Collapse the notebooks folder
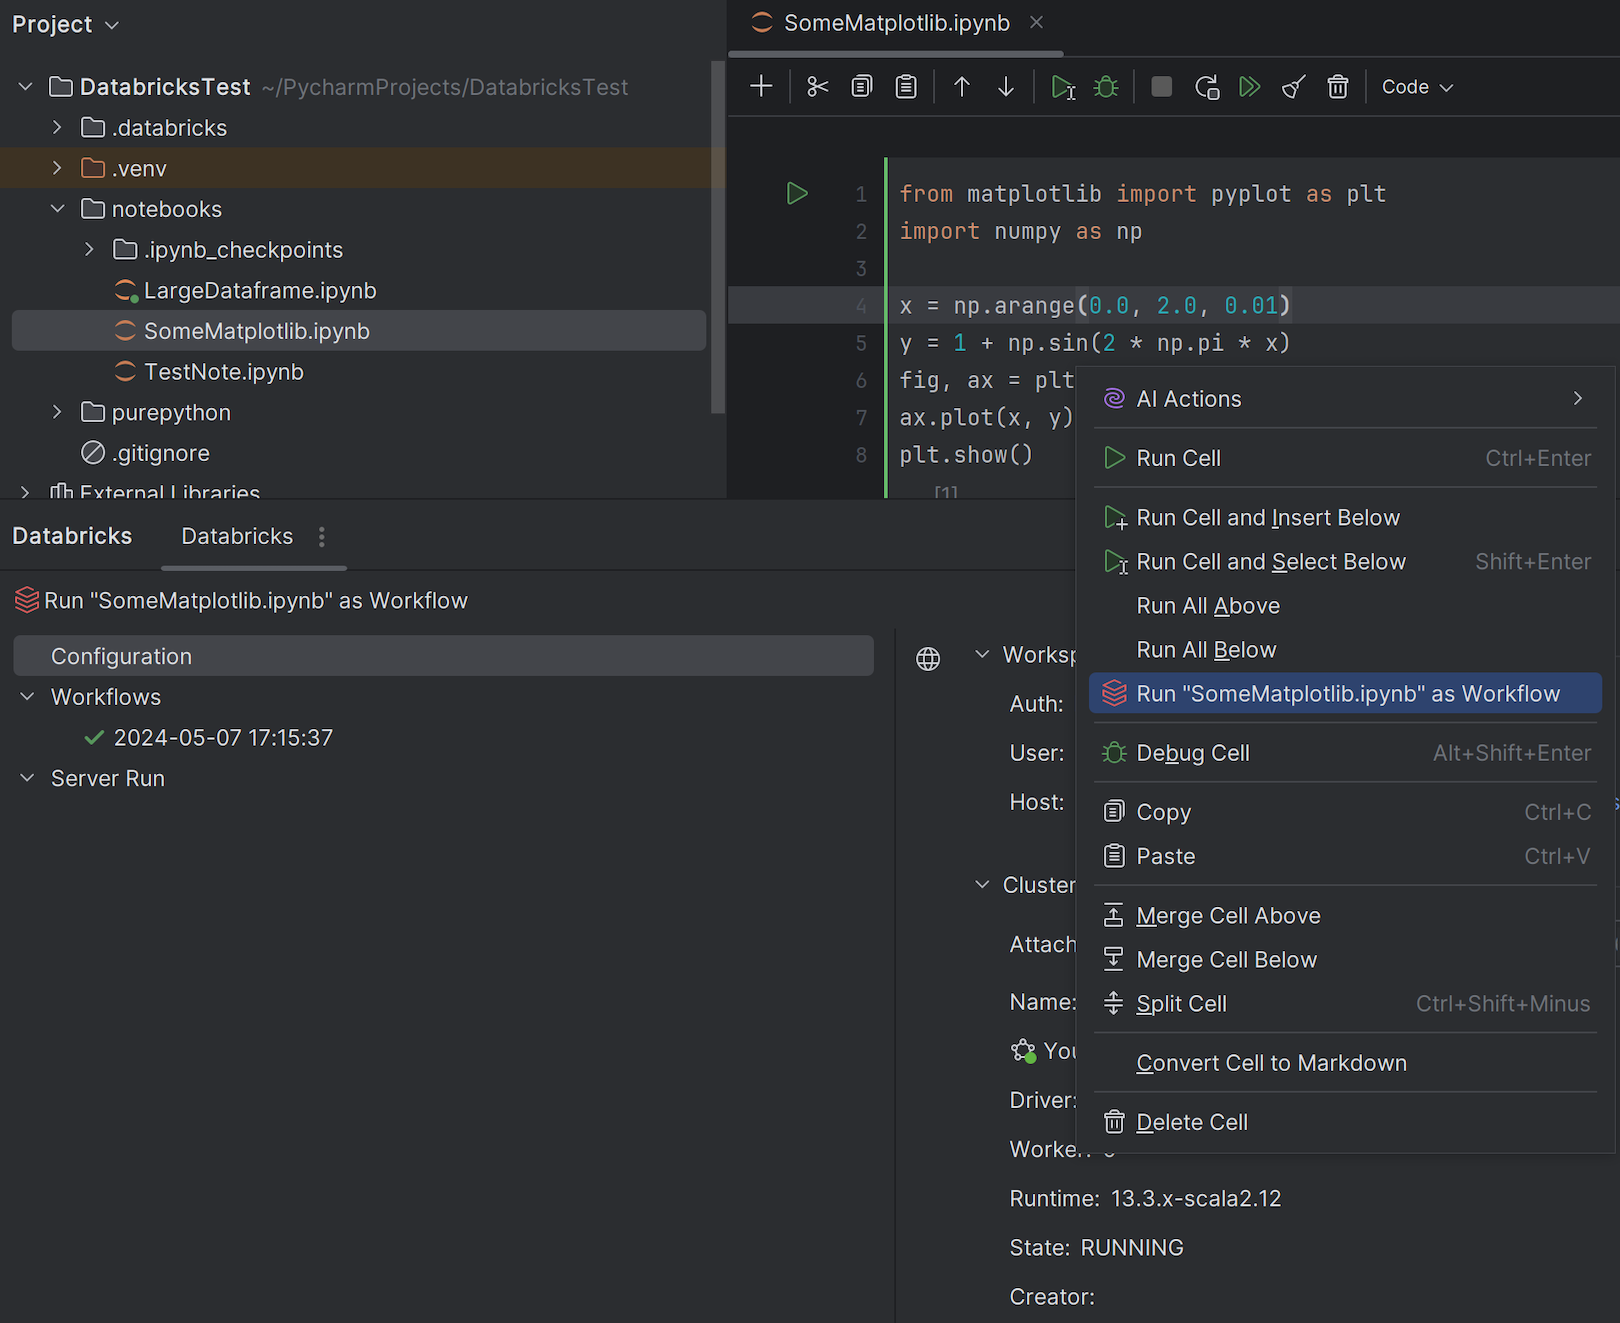Screen dimensions: 1620x1323 pyautogui.click(x=57, y=209)
